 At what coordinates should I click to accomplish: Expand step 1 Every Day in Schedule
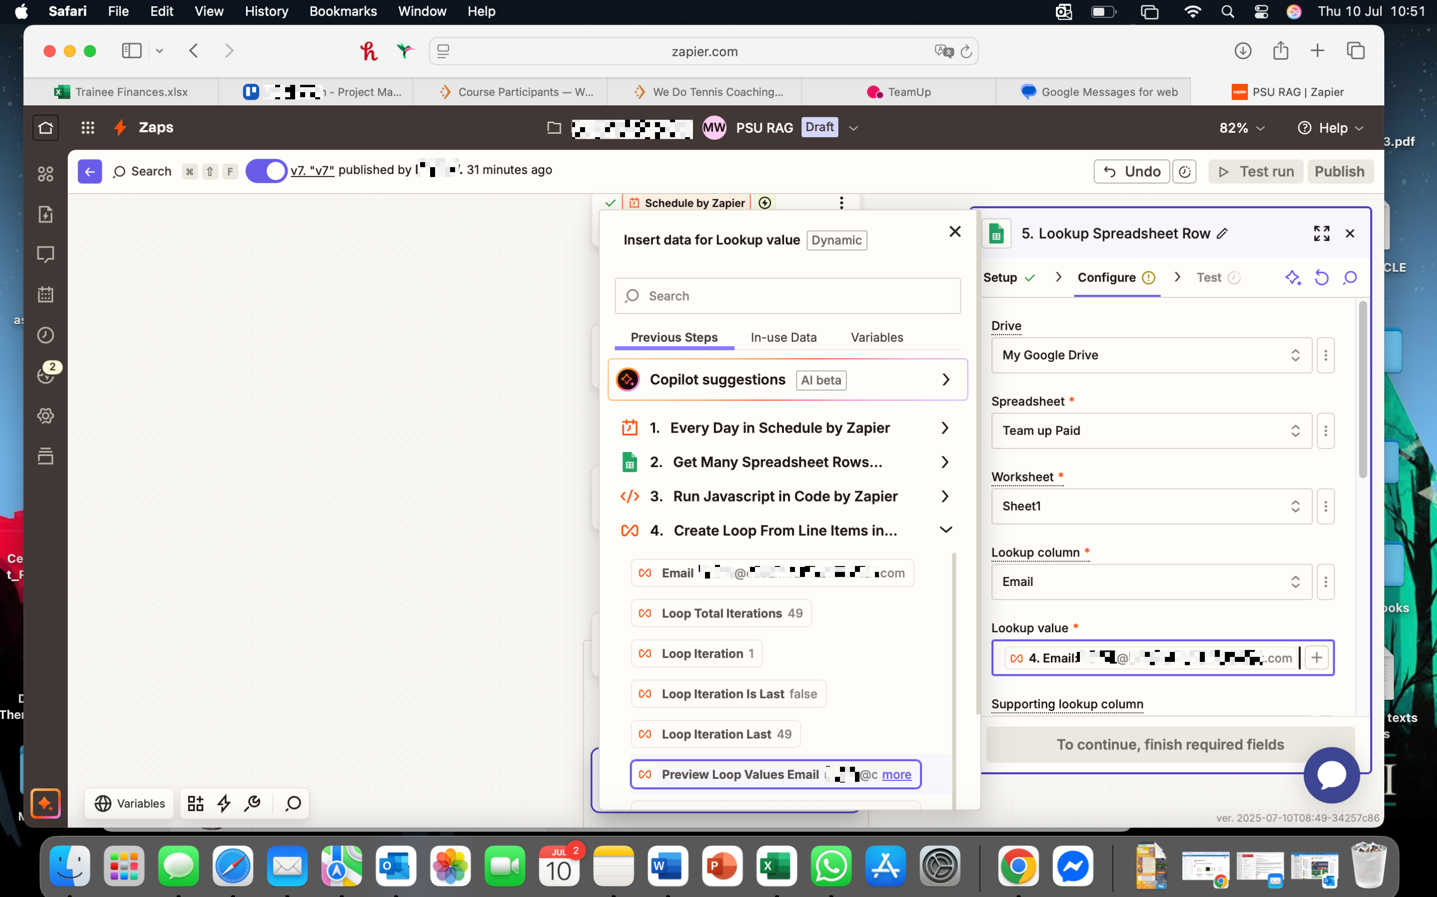click(788, 428)
